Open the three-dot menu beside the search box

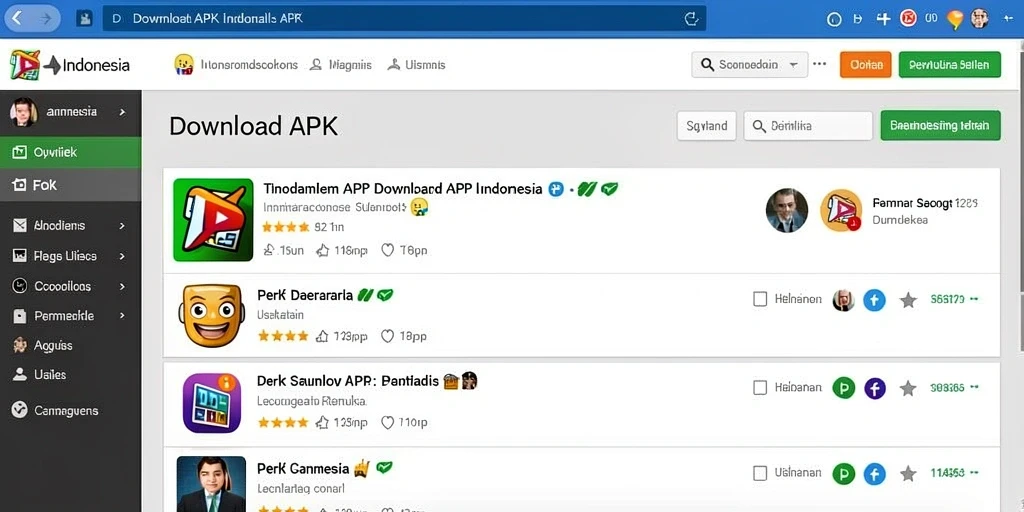tap(820, 64)
